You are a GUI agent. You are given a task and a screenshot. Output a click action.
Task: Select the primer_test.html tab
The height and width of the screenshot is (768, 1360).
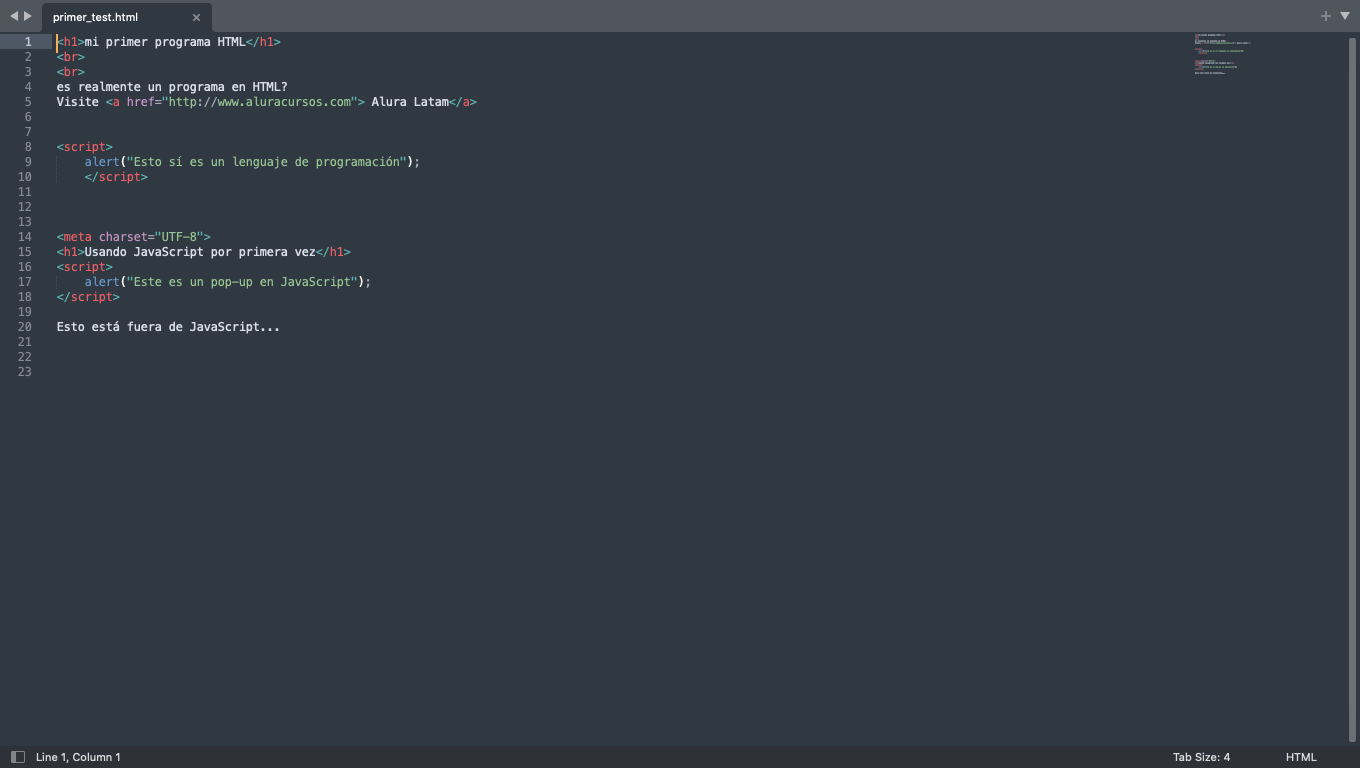point(126,17)
